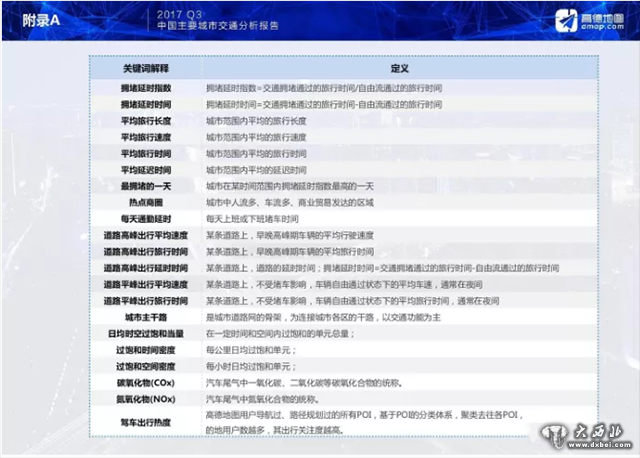
Task: Select the 驾车出行热度 keyword cell
Action: (146, 422)
